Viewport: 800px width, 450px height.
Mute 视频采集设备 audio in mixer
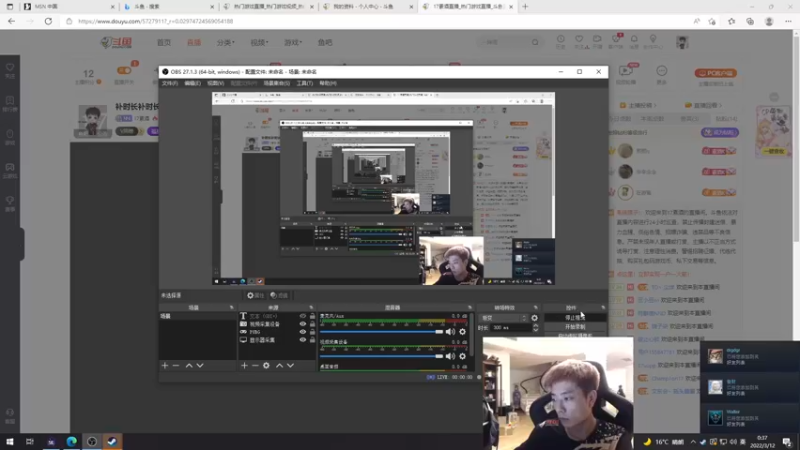pyautogui.click(x=450, y=356)
